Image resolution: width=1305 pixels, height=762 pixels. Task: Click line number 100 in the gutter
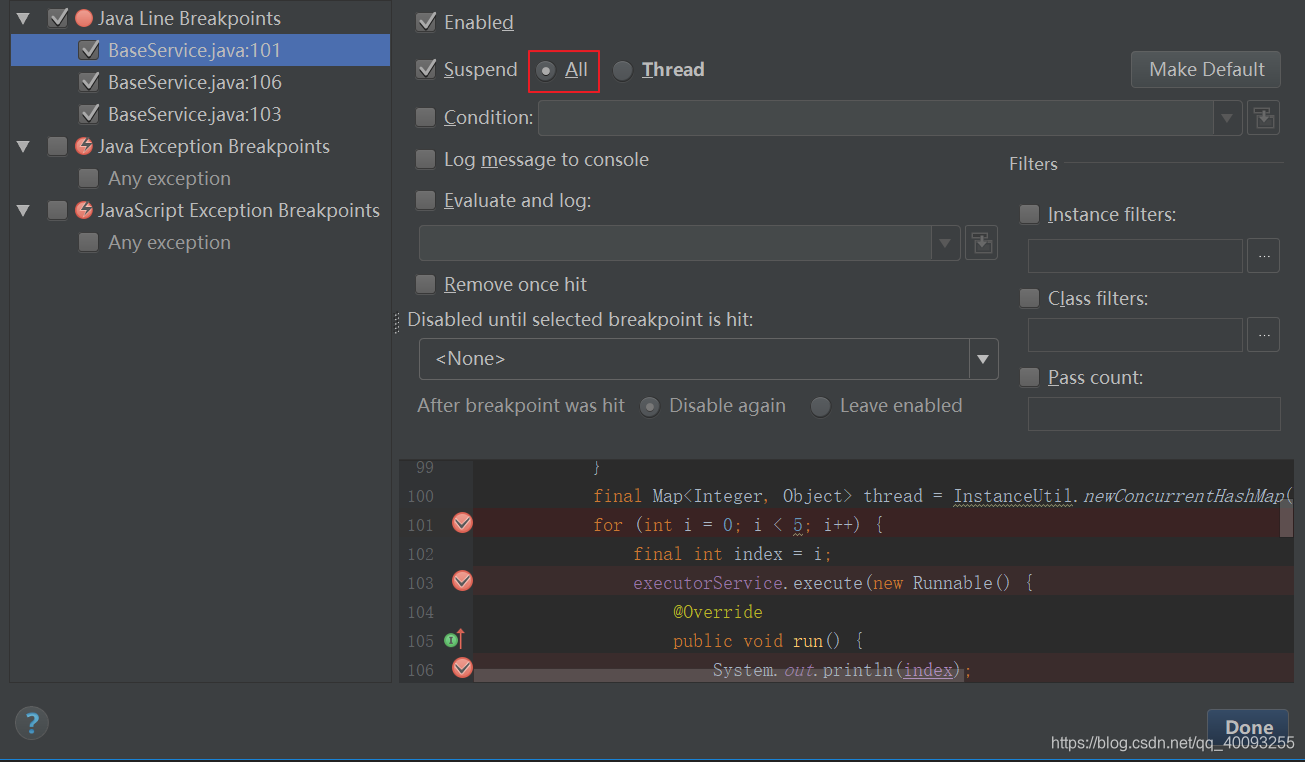click(421, 496)
